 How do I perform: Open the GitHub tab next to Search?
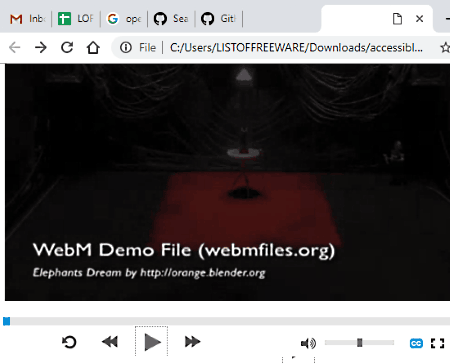coord(218,19)
